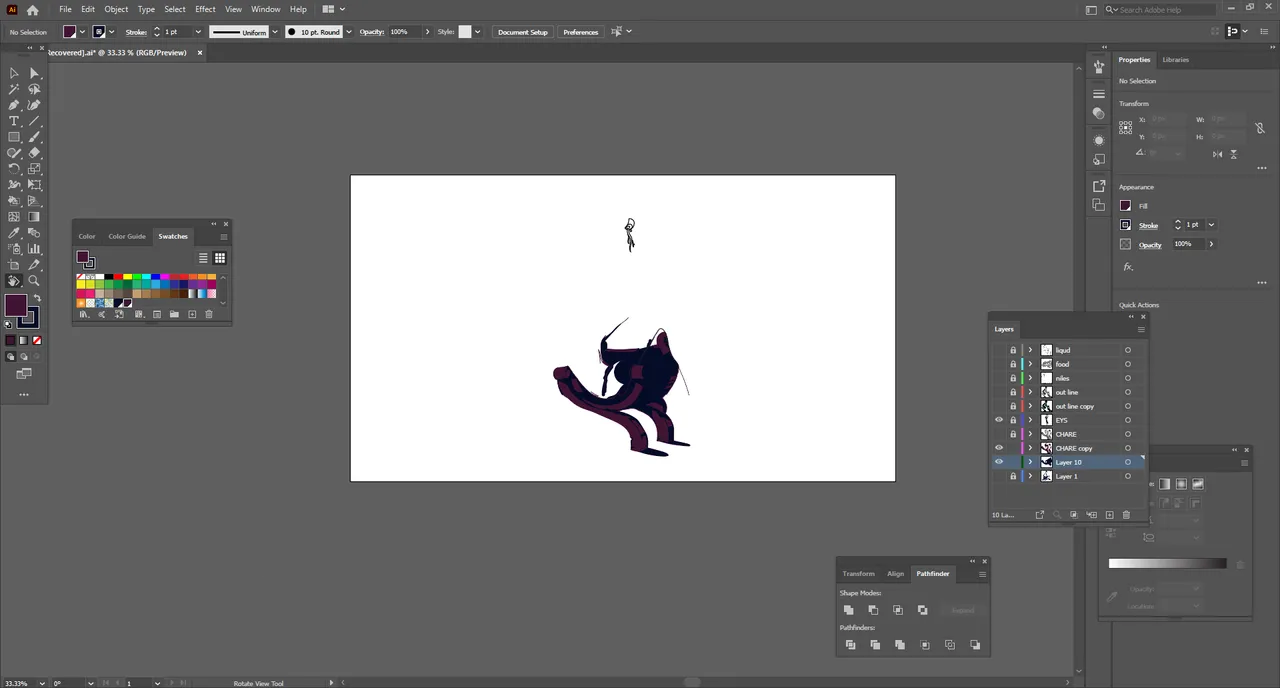Image resolution: width=1280 pixels, height=688 pixels.
Task: Hide the CHARE copy layer
Action: tap(999, 448)
